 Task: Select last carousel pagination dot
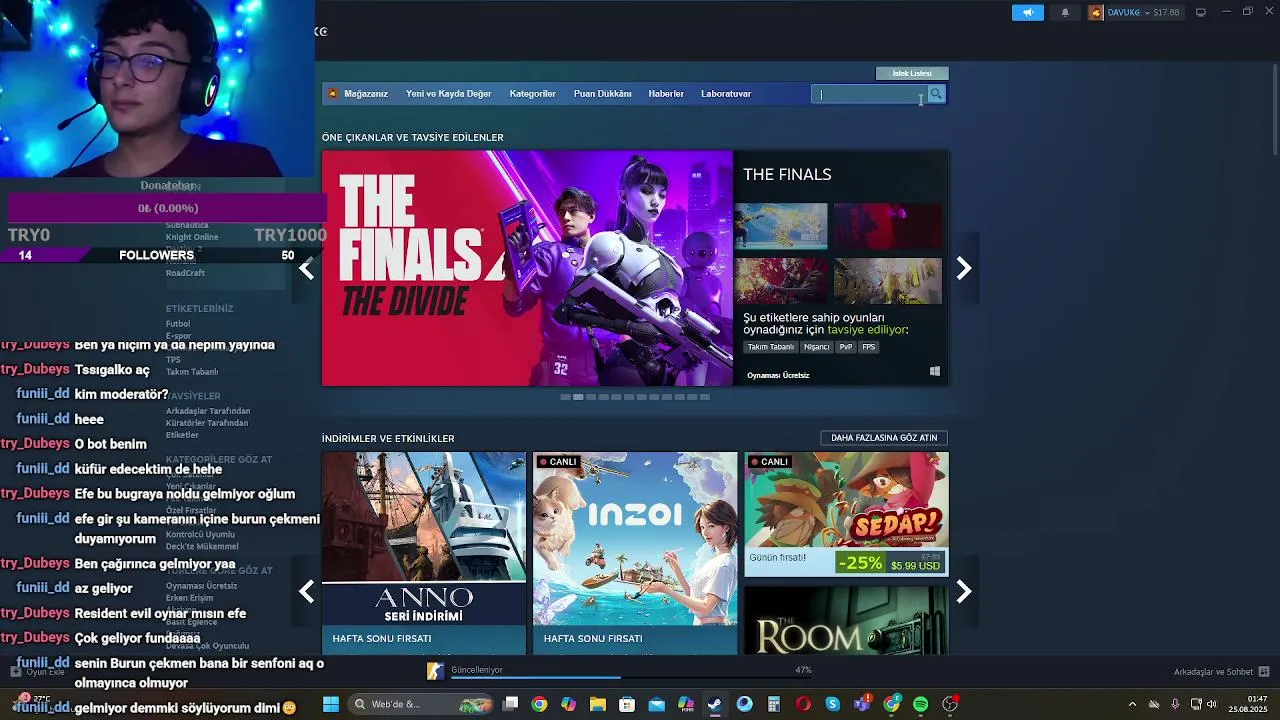(704, 397)
